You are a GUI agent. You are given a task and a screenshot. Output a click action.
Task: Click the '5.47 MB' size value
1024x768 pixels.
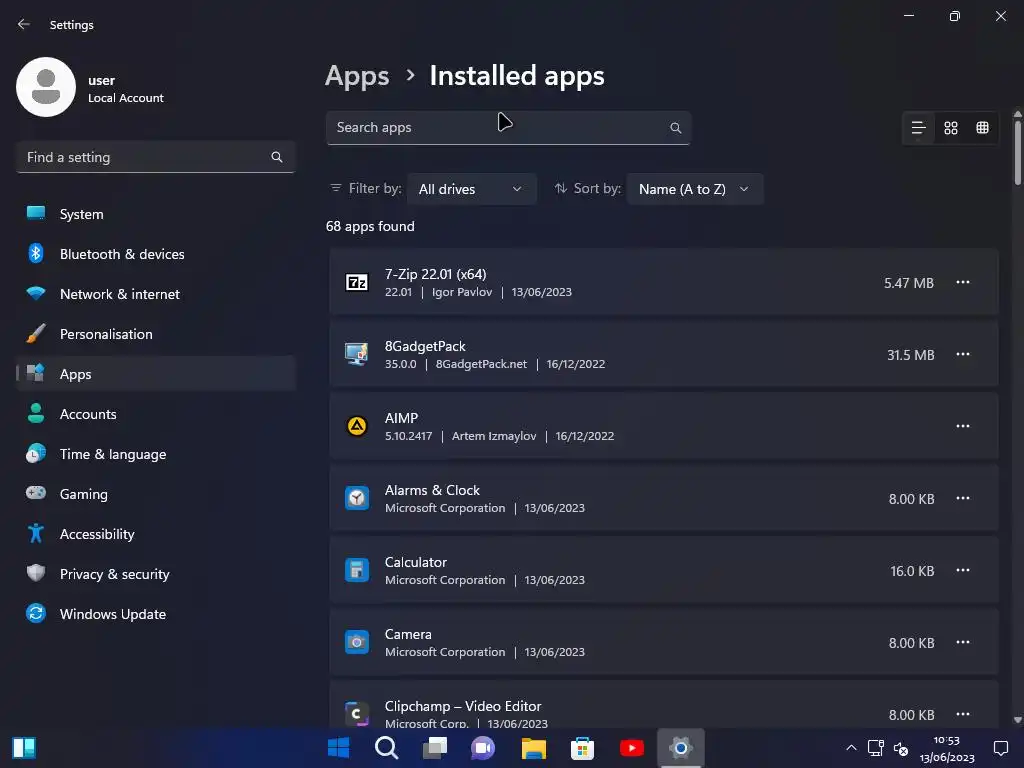908,283
